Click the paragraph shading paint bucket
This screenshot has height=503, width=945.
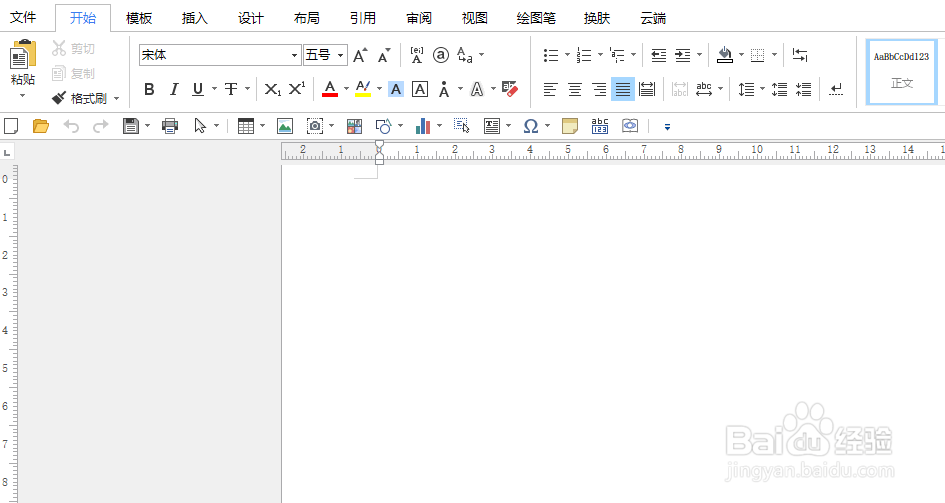[x=725, y=55]
